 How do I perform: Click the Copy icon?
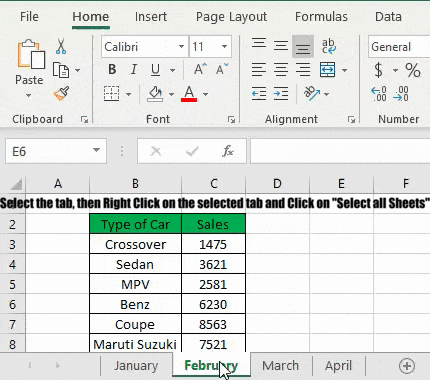click(x=61, y=70)
